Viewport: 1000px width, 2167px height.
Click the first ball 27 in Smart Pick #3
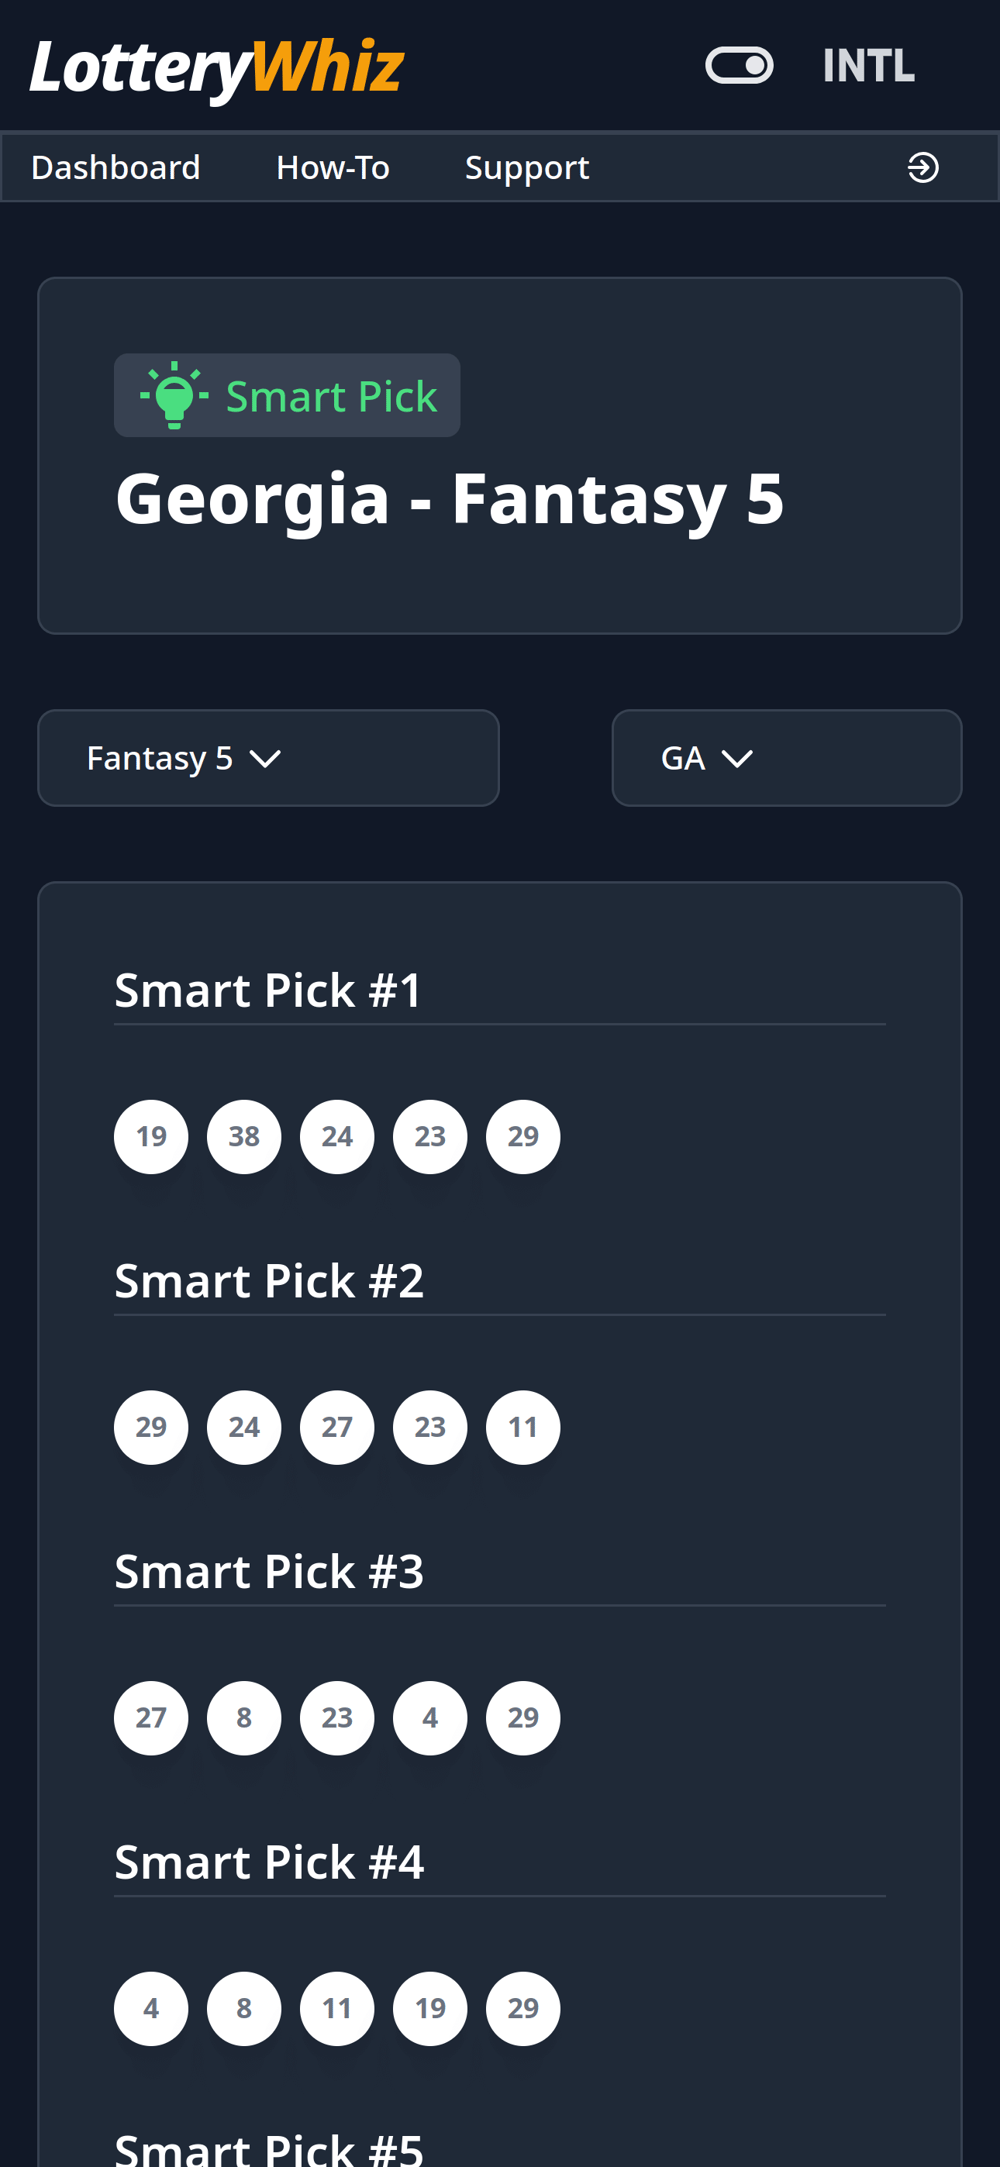tap(151, 1718)
